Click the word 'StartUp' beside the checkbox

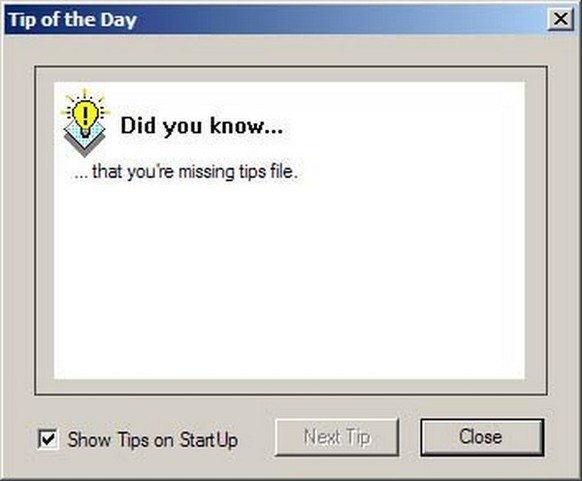pos(209,440)
